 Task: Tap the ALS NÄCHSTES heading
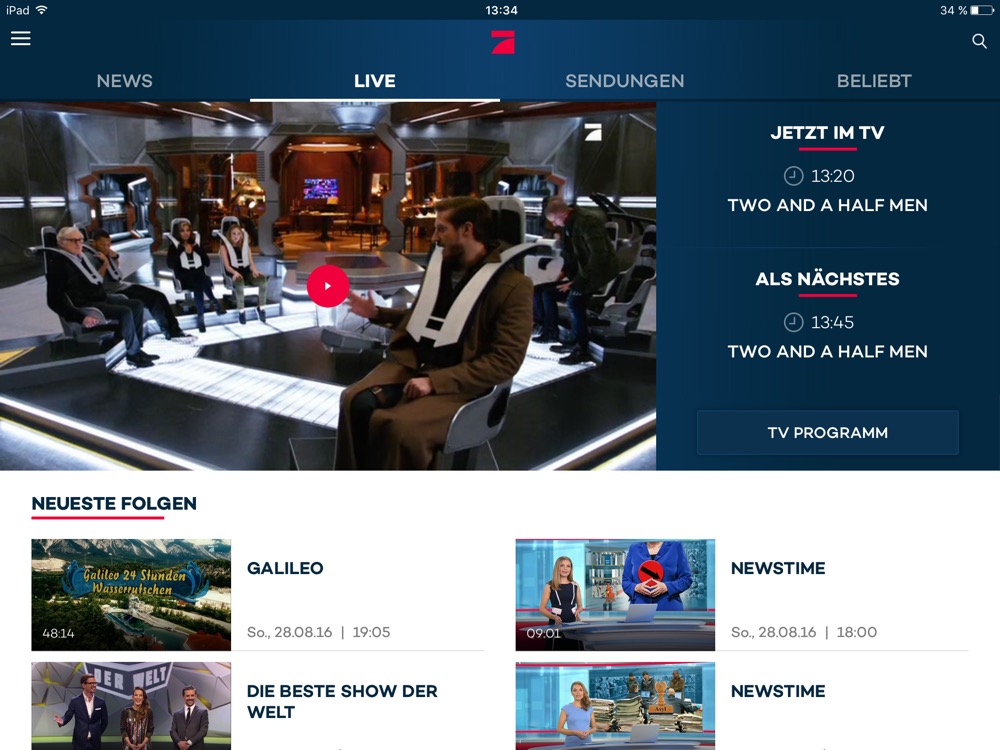tap(828, 279)
